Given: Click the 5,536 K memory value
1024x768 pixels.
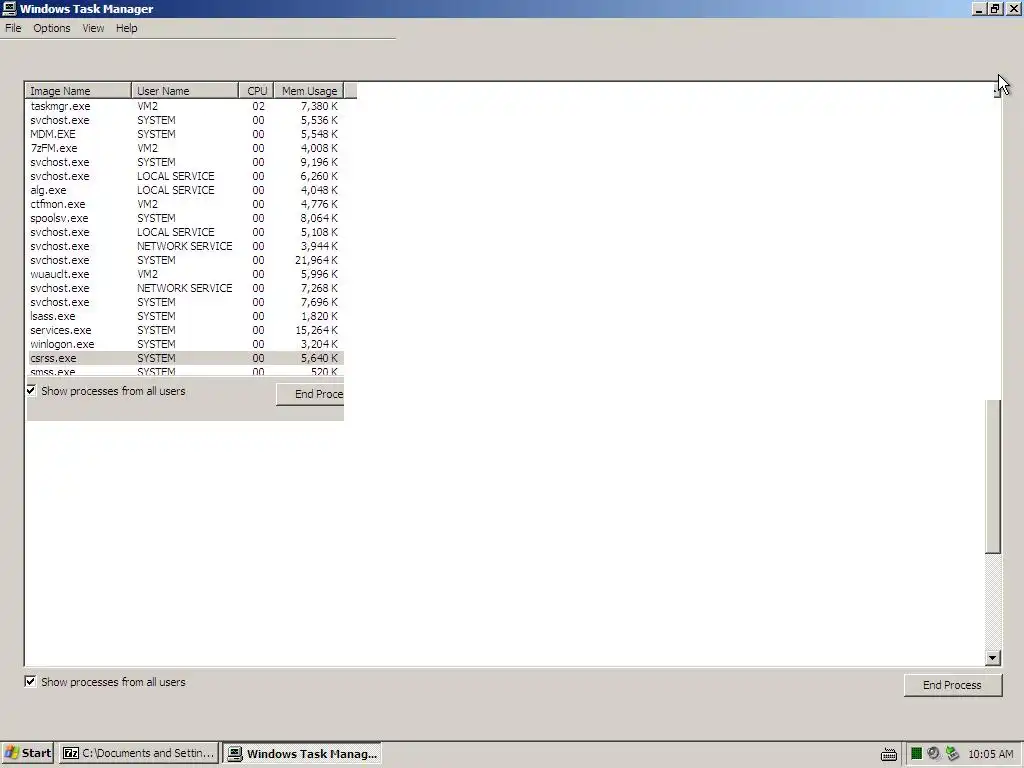Looking at the screenshot, I should click(319, 120).
